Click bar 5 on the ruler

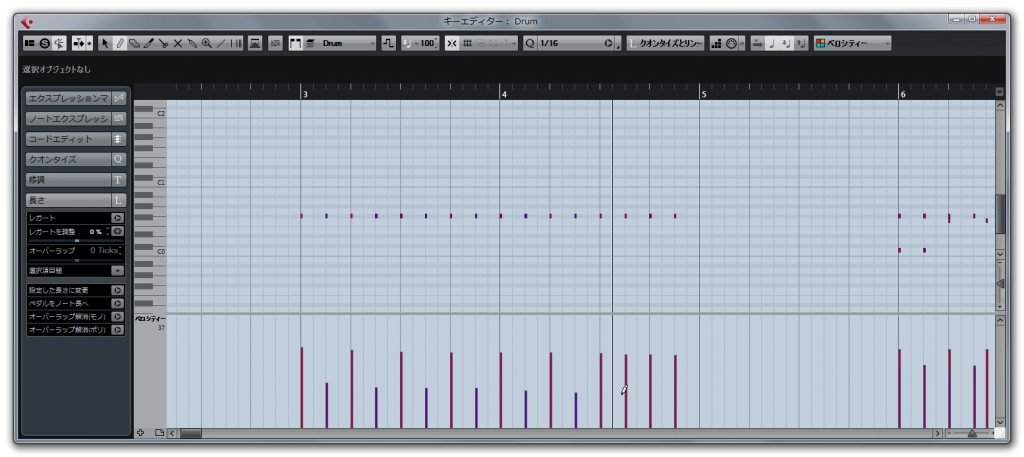(703, 95)
